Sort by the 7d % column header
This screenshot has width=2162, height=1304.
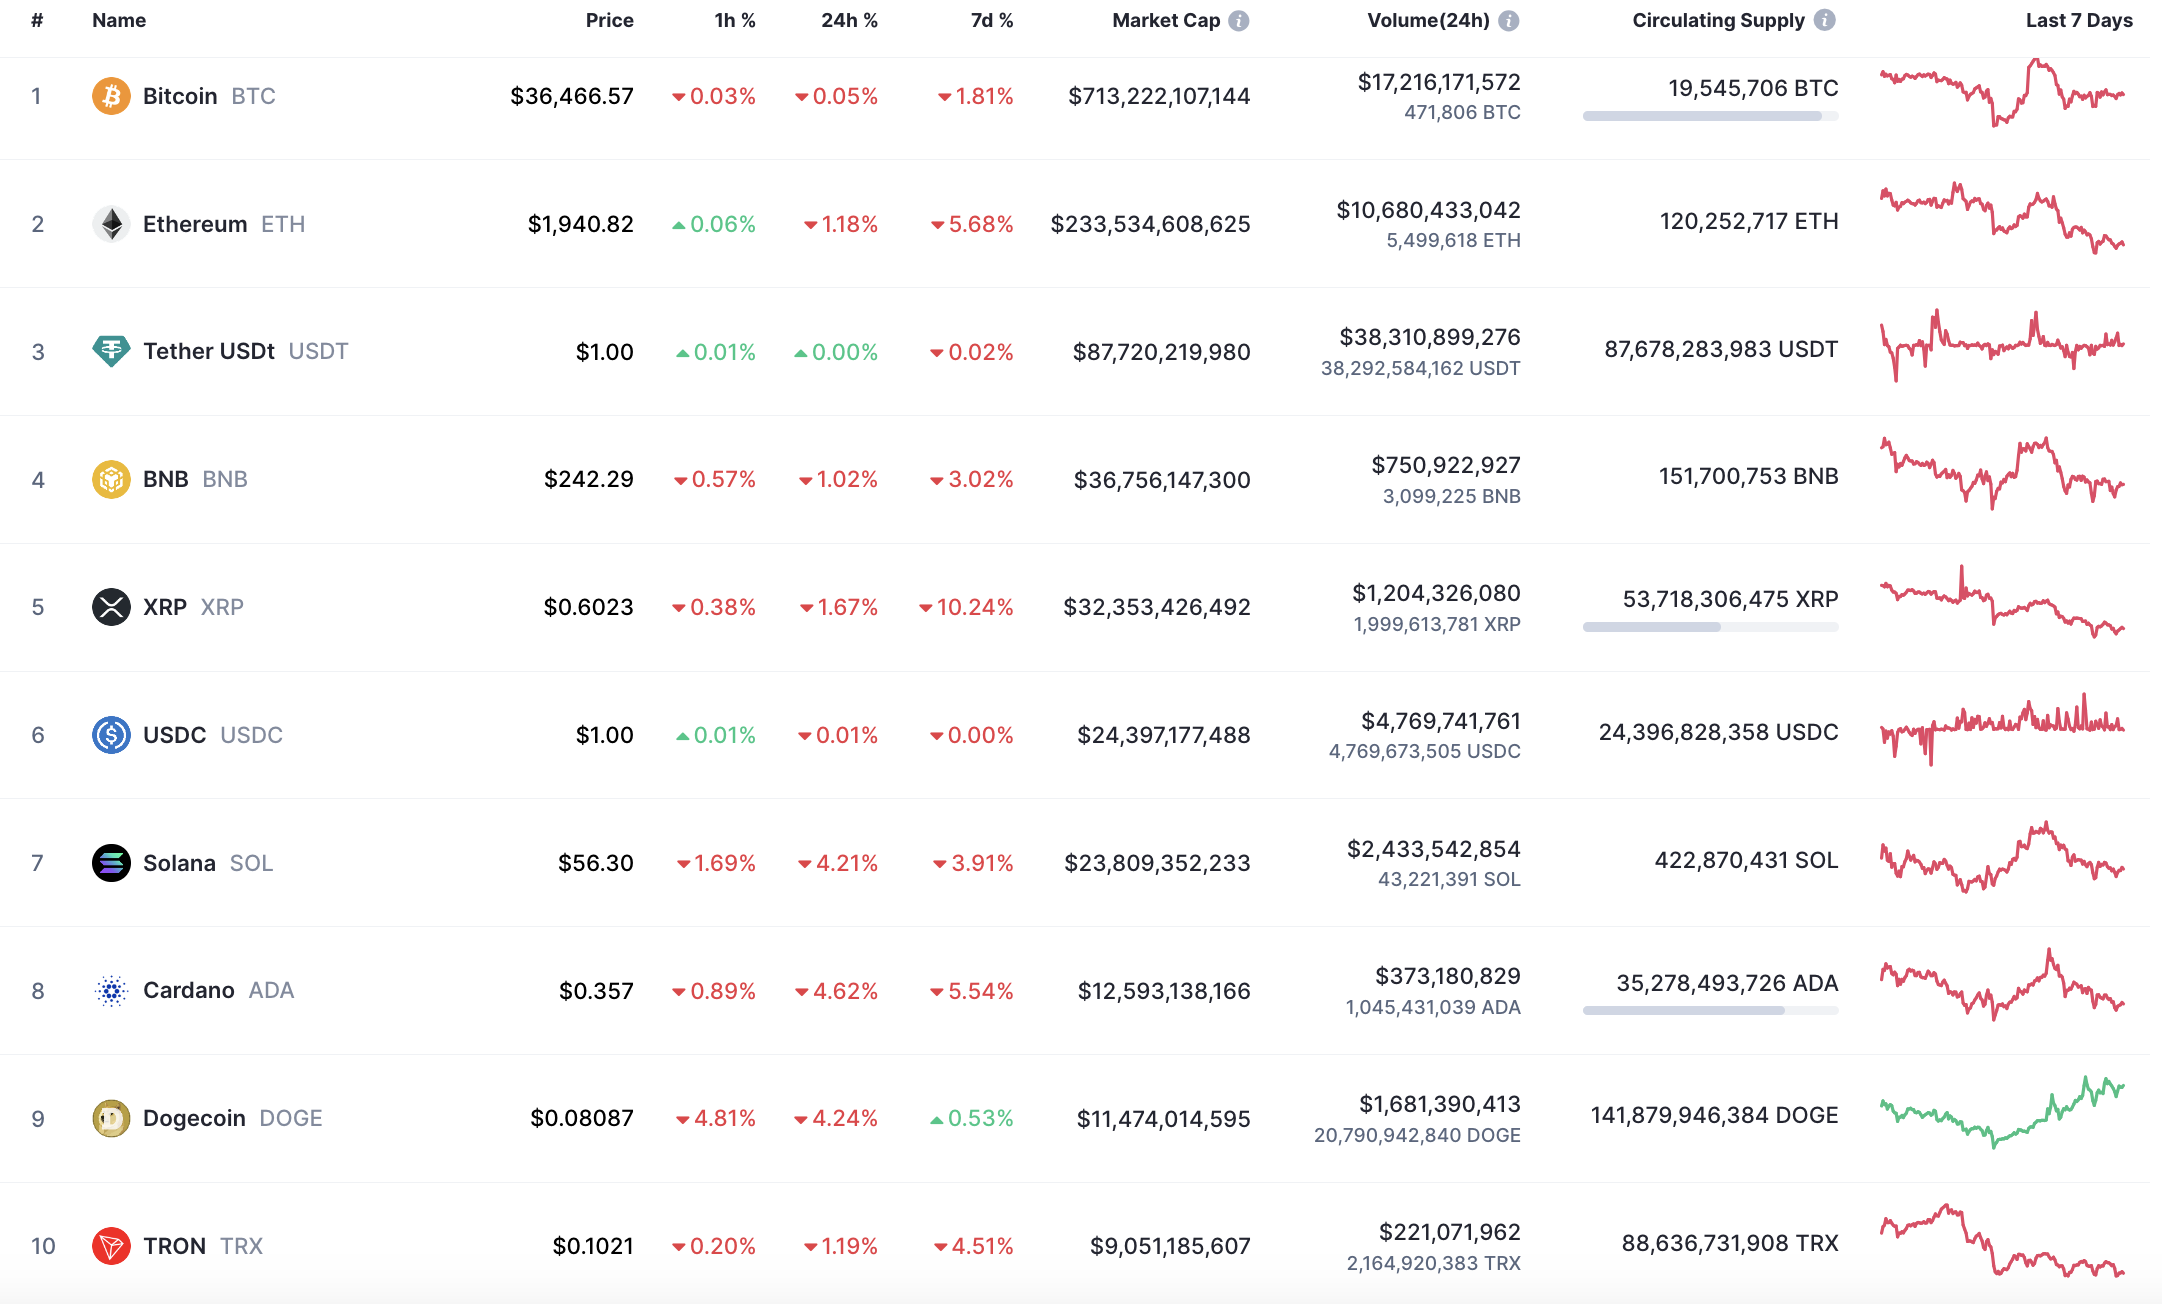(x=991, y=21)
